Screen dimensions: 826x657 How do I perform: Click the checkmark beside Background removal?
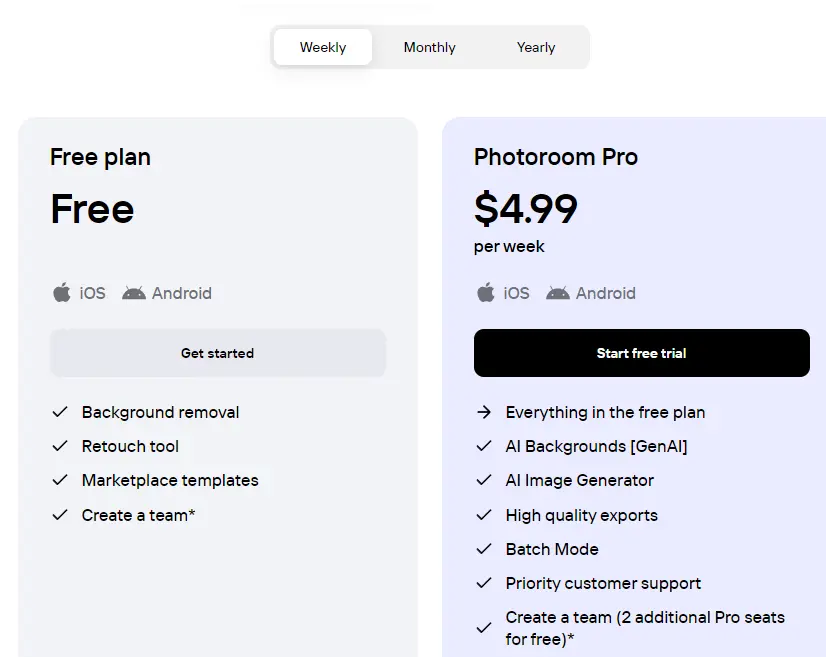(60, 412)
